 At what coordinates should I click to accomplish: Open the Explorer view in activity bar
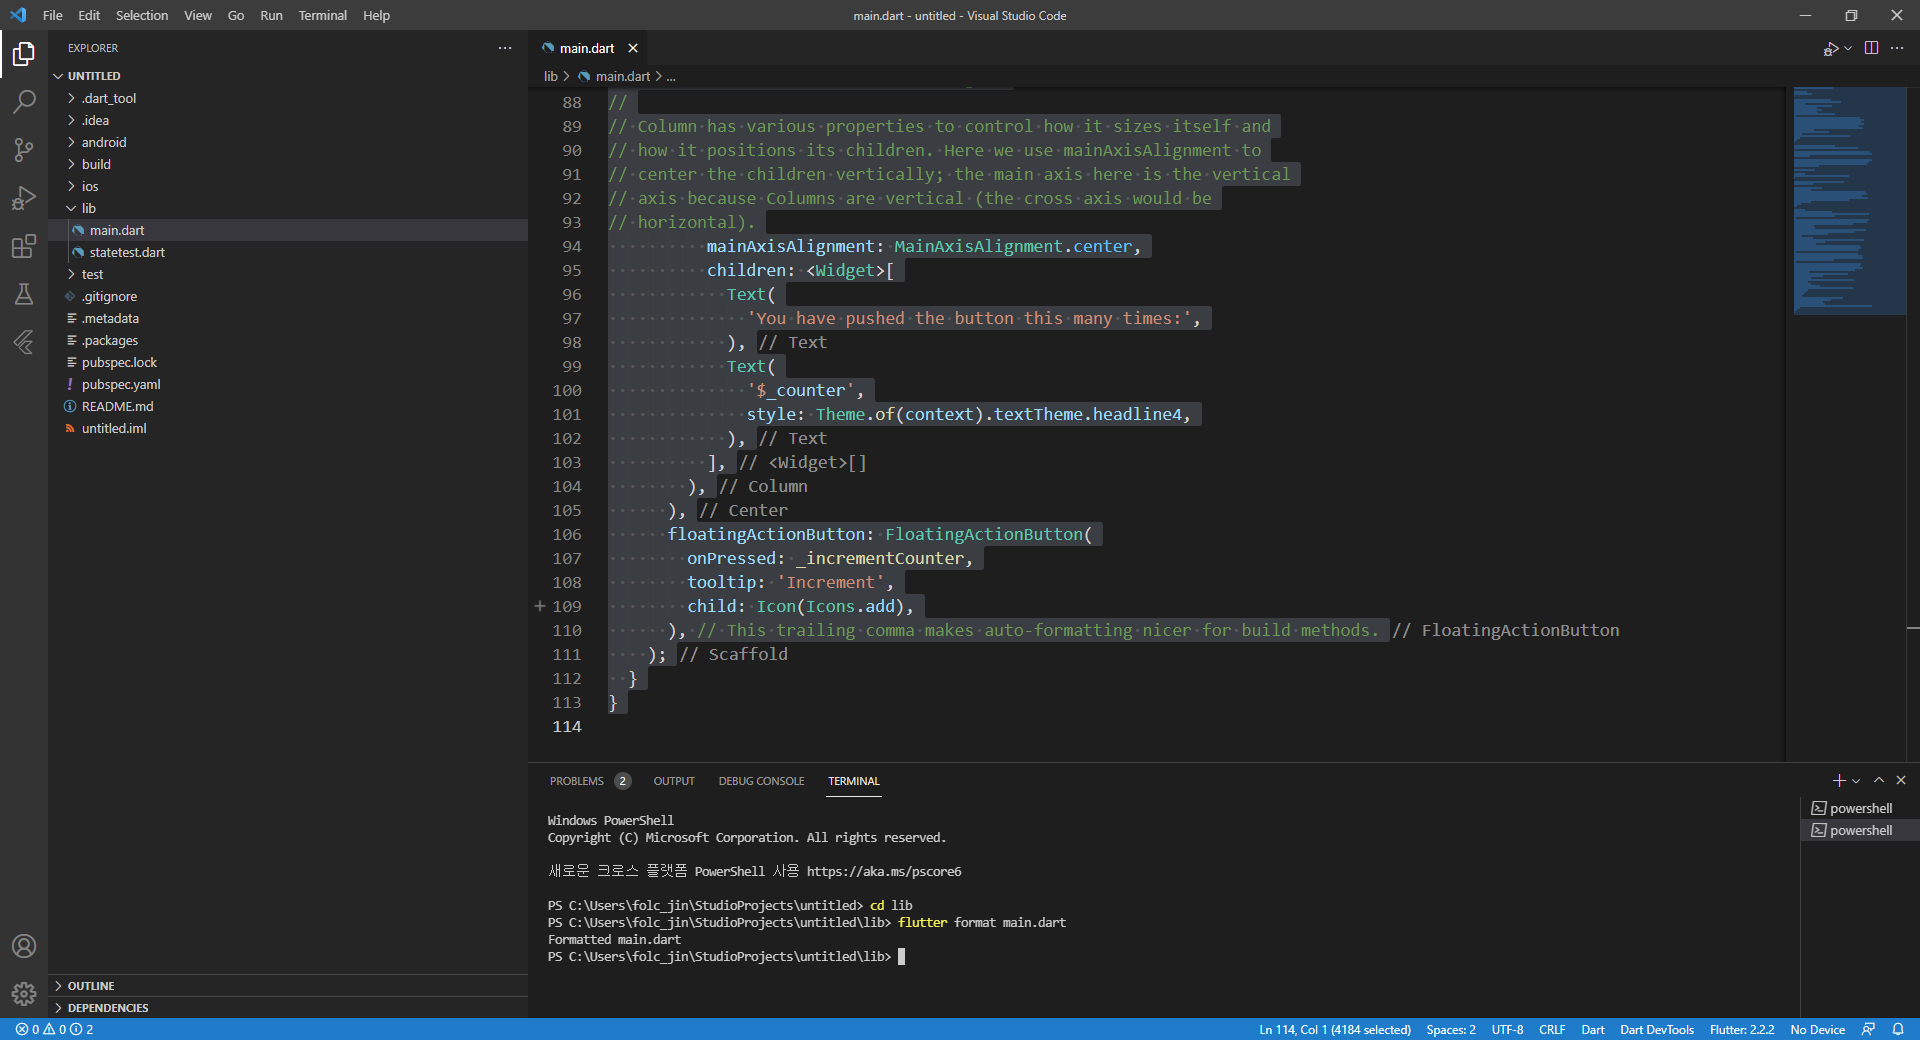pos(24,54)
